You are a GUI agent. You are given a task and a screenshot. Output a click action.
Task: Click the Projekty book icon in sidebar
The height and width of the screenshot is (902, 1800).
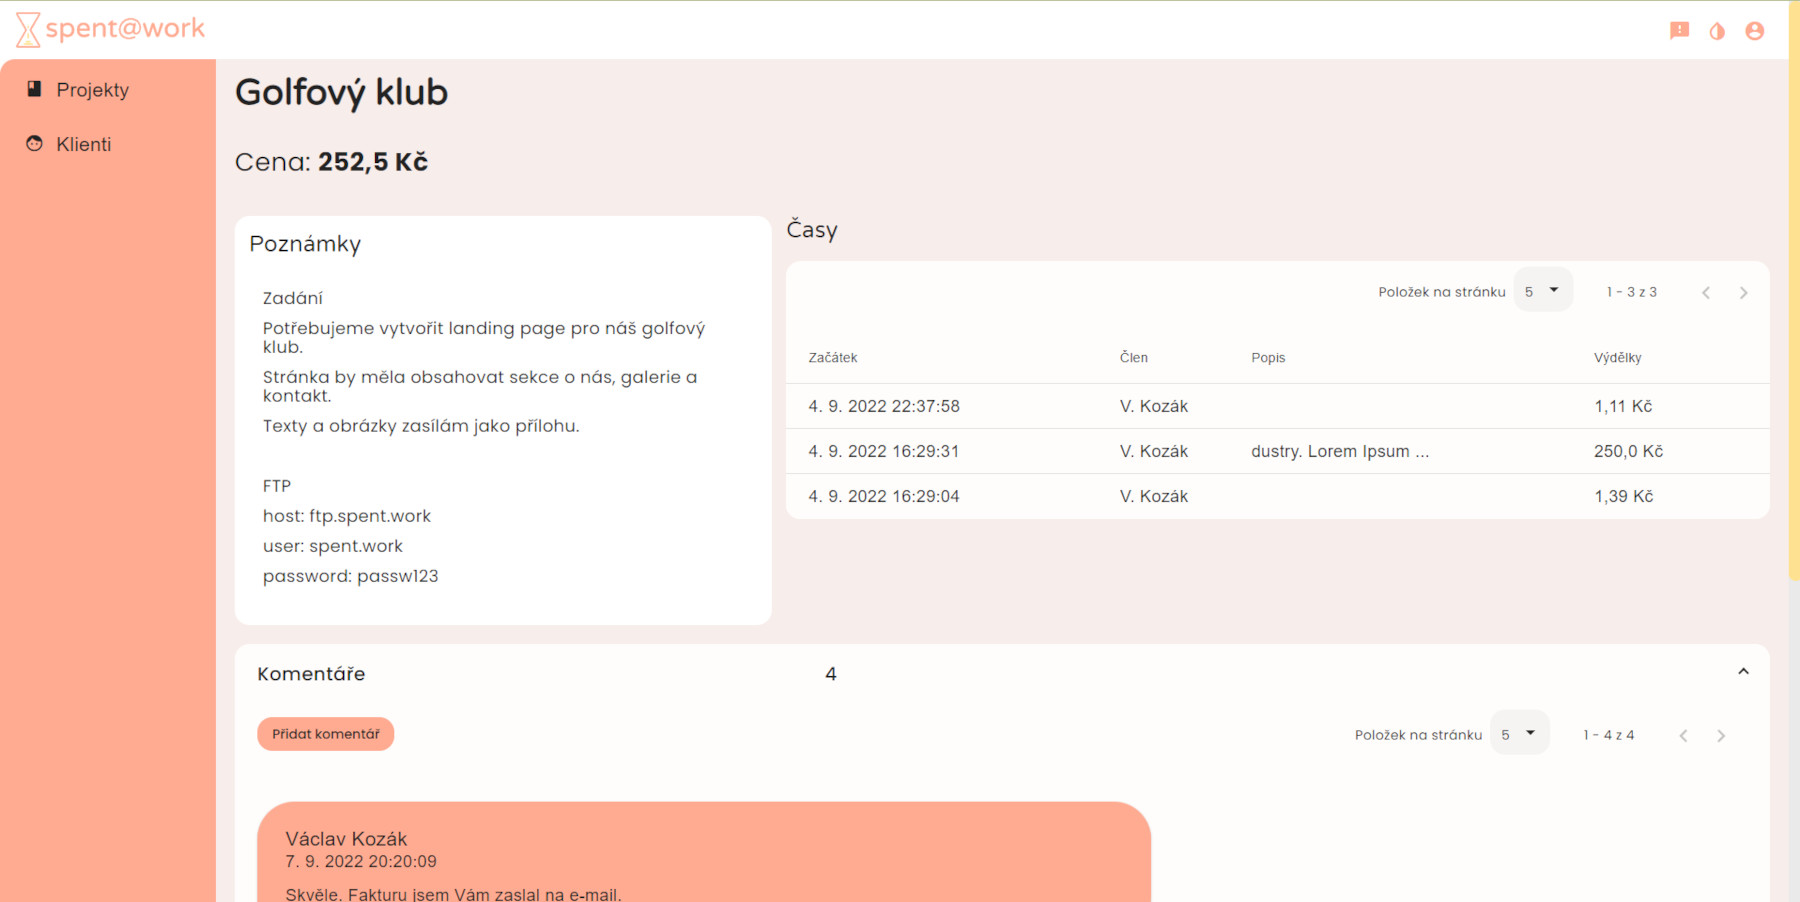coord(34,89)
